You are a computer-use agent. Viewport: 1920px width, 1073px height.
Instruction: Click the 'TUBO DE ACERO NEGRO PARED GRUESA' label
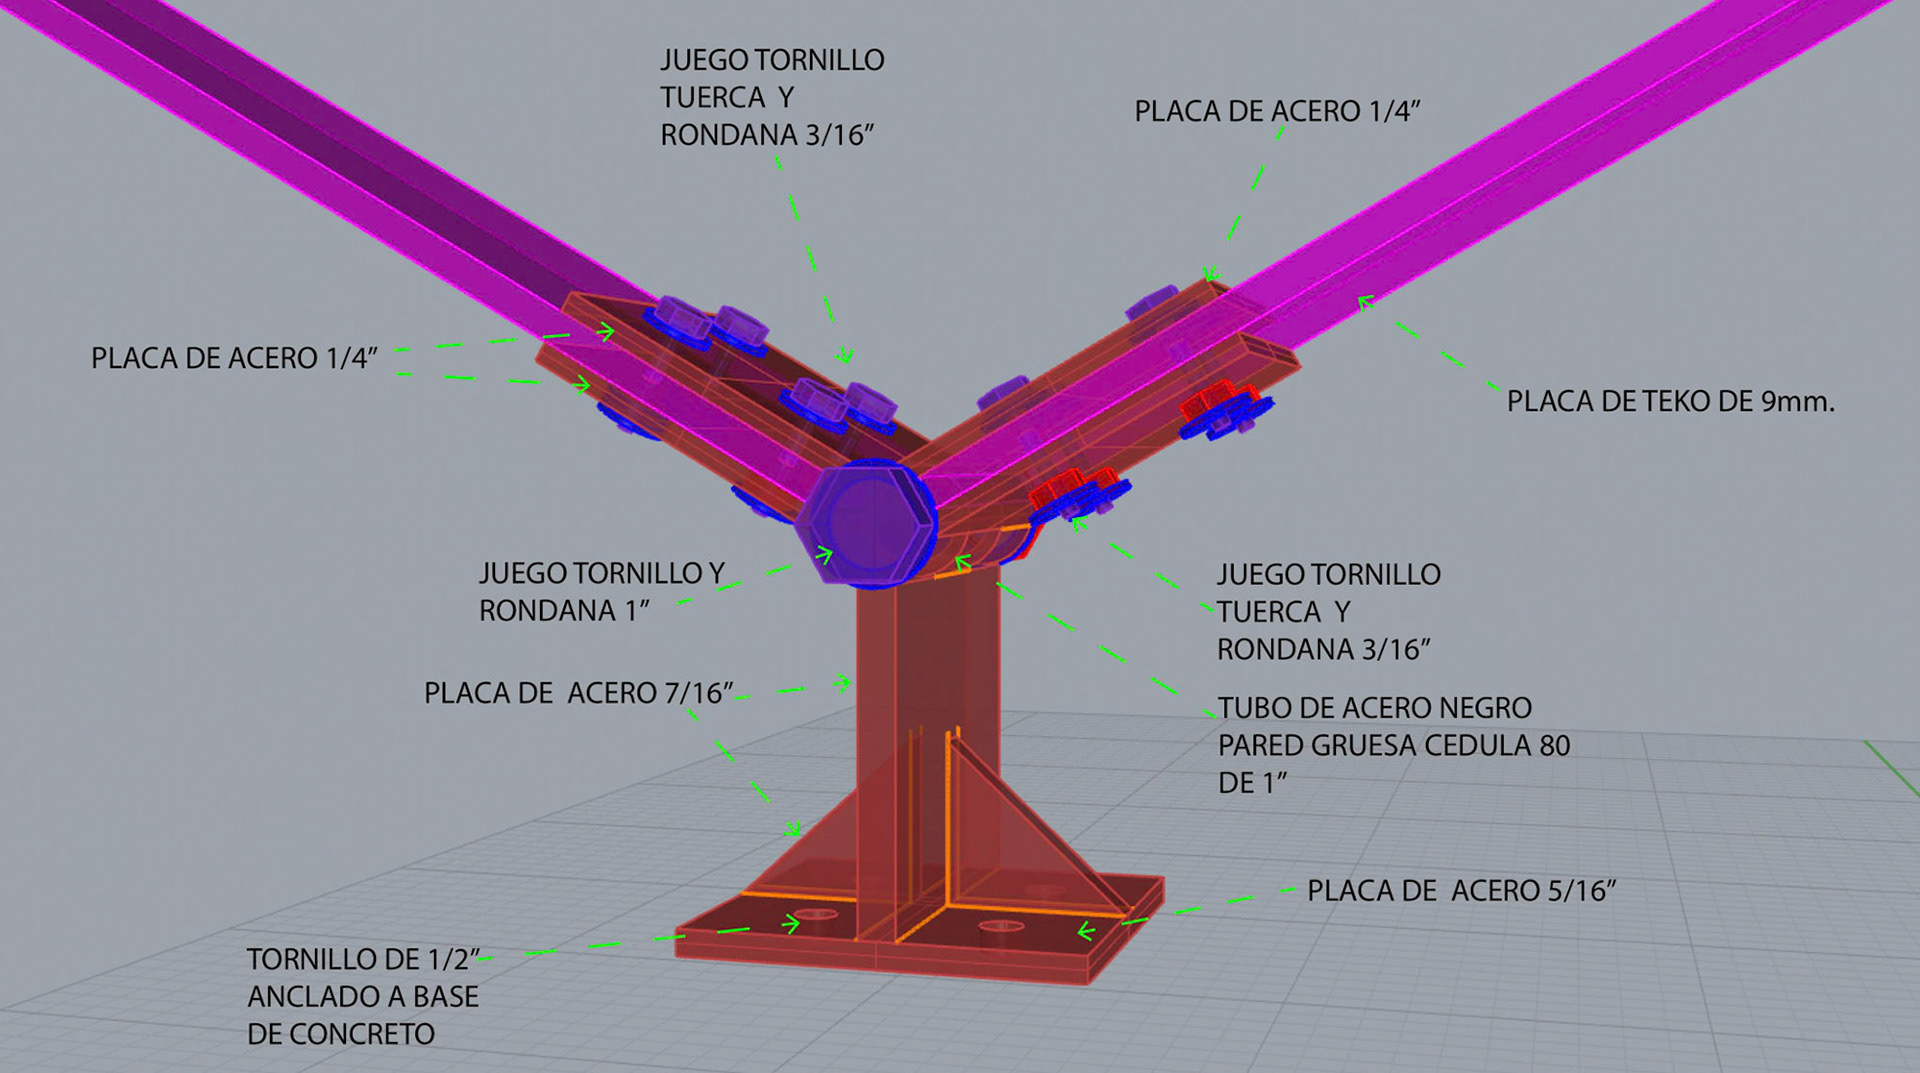pos(1394,745)
